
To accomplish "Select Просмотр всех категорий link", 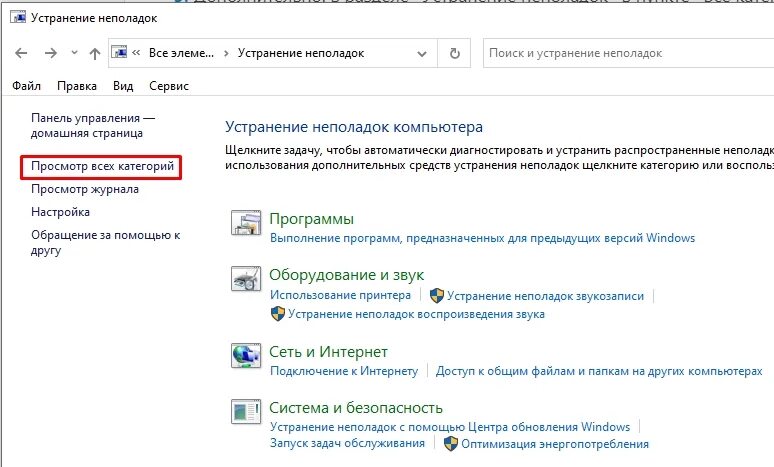I will point(102,166).
